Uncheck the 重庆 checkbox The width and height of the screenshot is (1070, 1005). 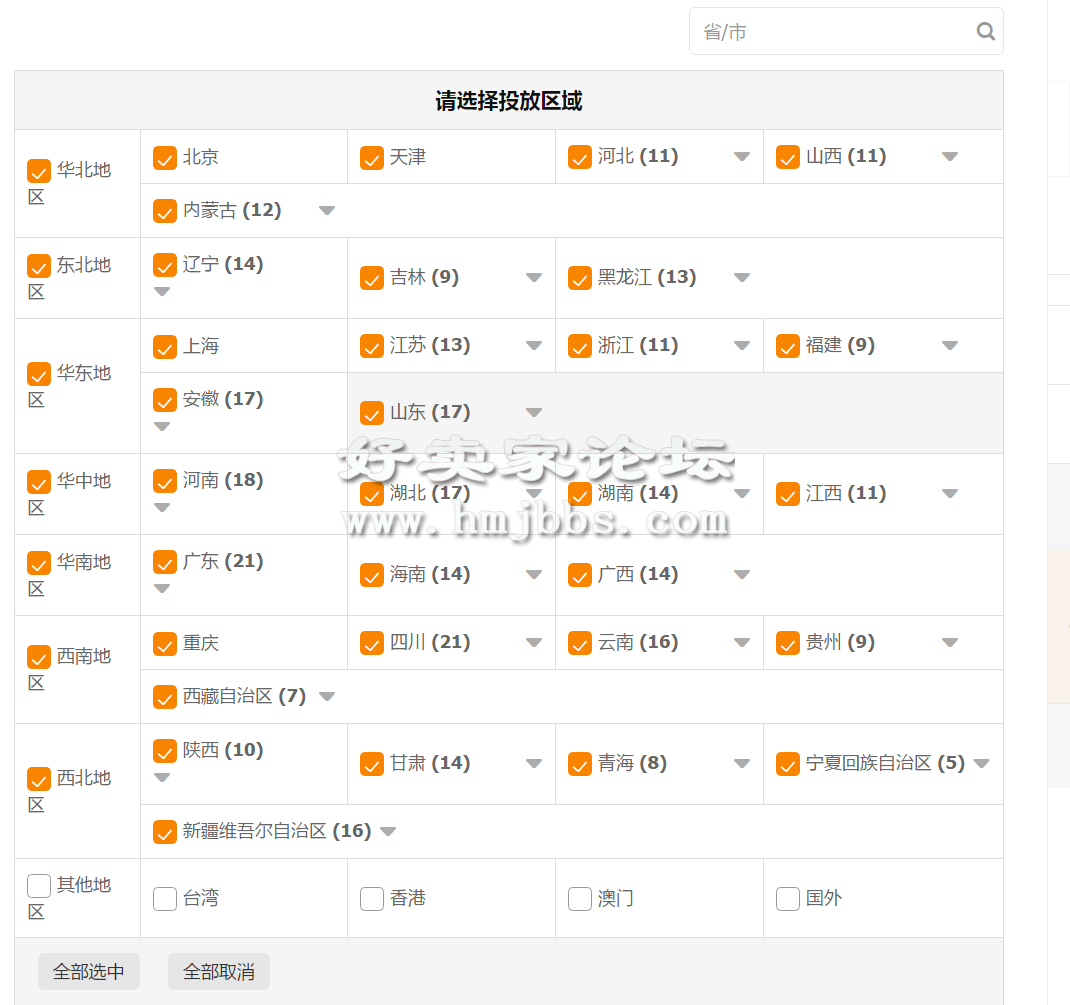tap(165, 643)
